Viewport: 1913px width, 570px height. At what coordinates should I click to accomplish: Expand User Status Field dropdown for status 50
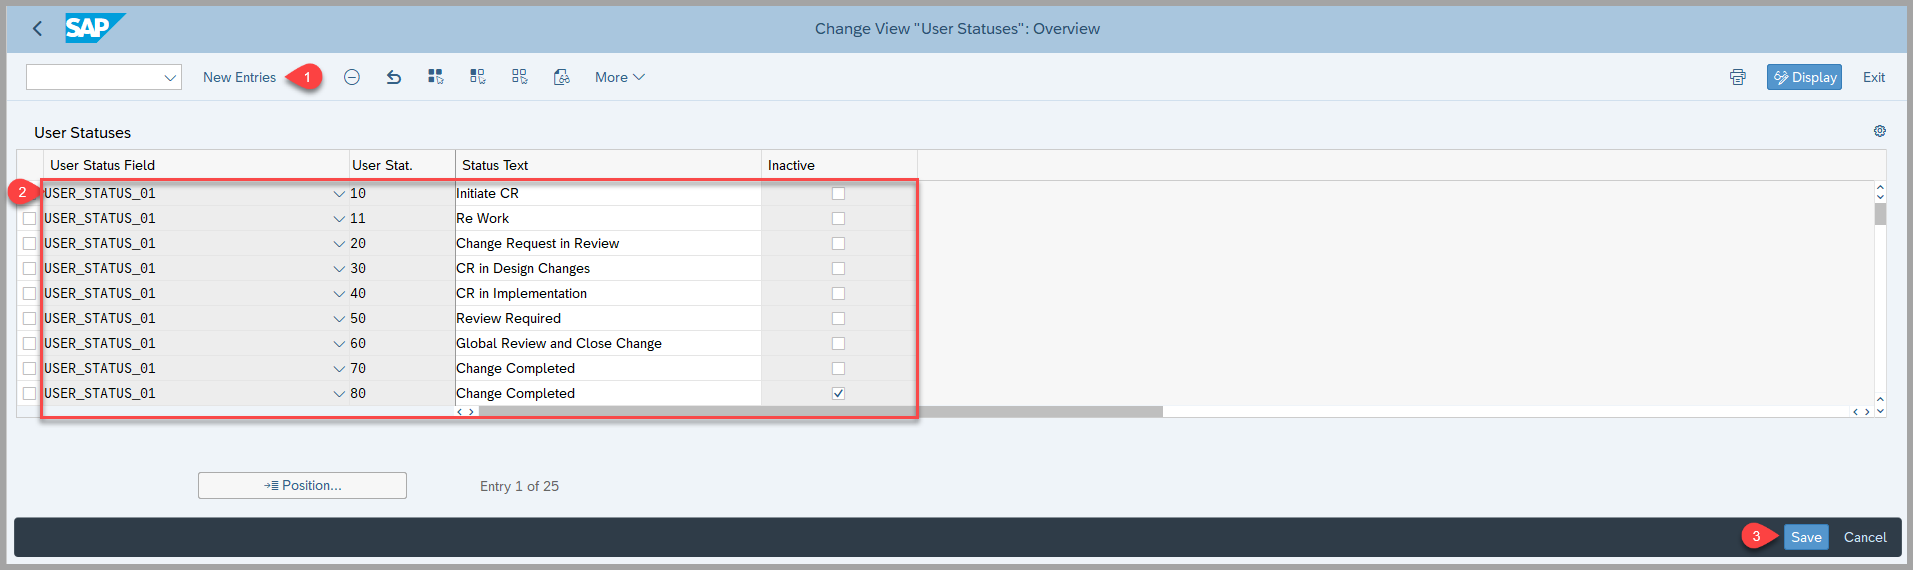tap(339, 318)
